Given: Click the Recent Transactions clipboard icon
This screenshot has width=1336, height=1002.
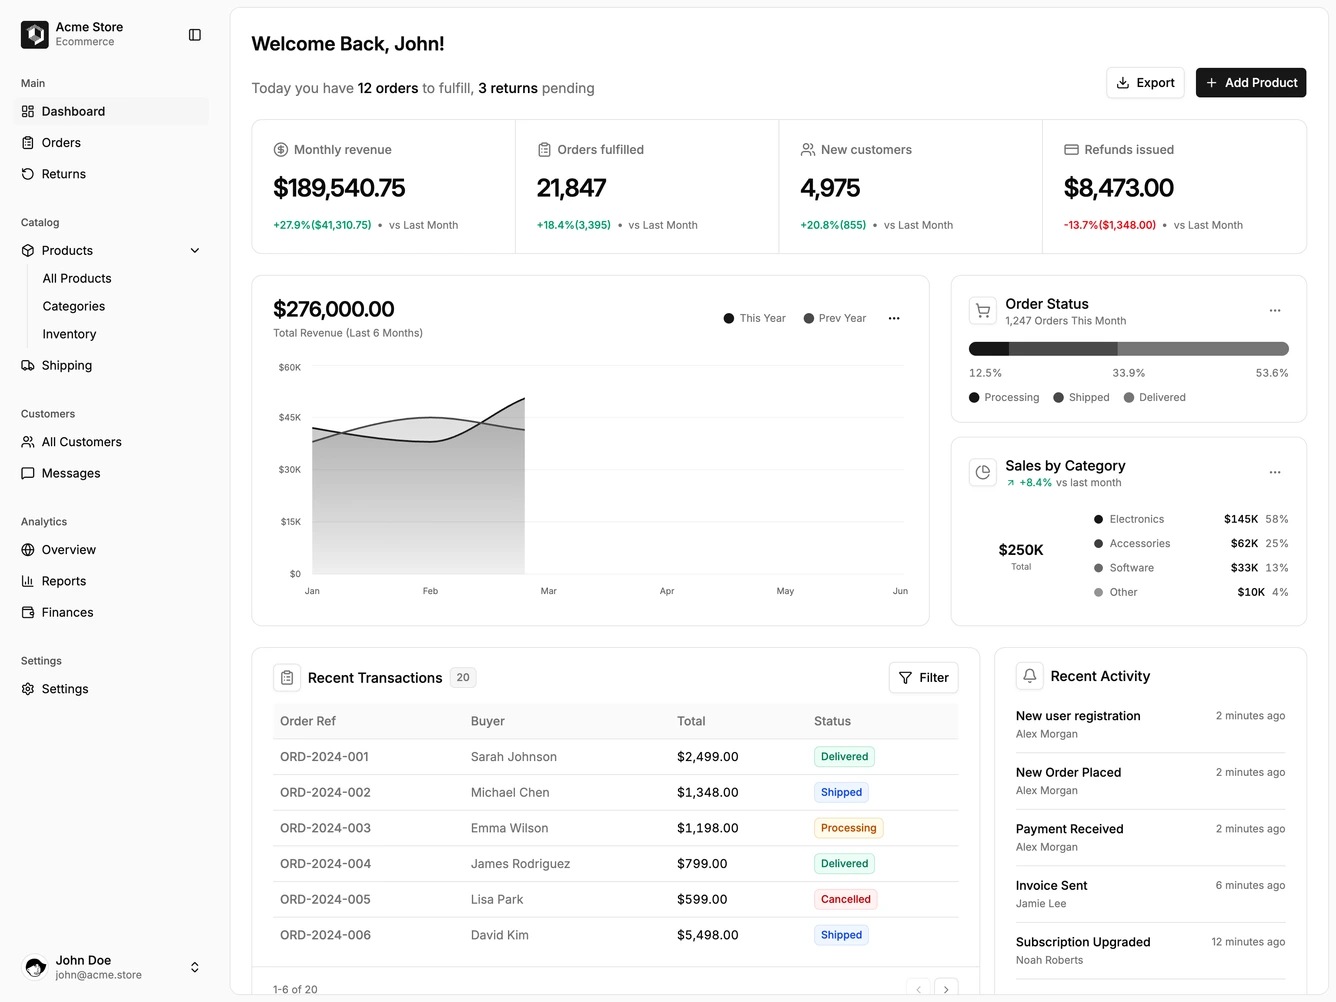Looking at the screenshot, I should (x=287, y=678).
